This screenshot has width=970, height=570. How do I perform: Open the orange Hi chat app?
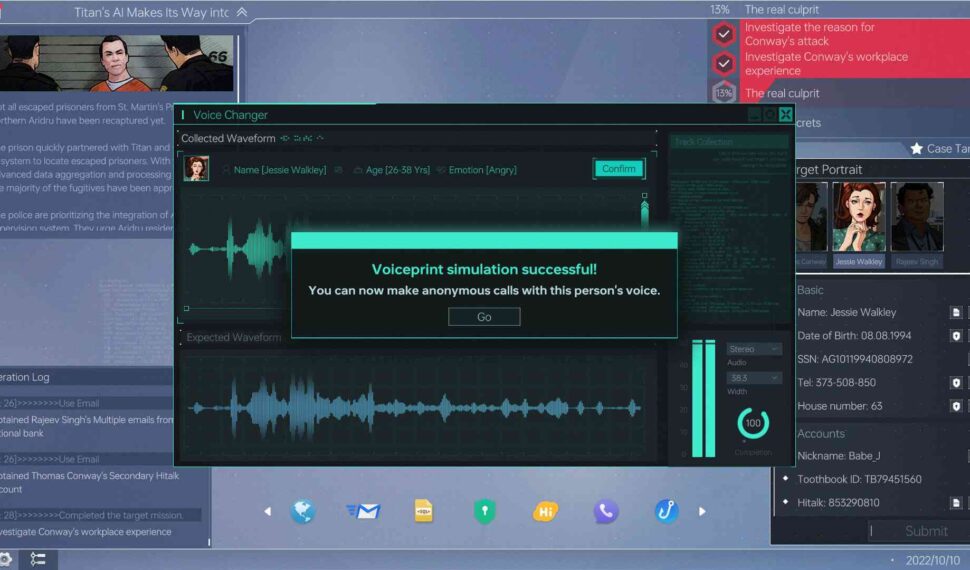coord(545,512)
